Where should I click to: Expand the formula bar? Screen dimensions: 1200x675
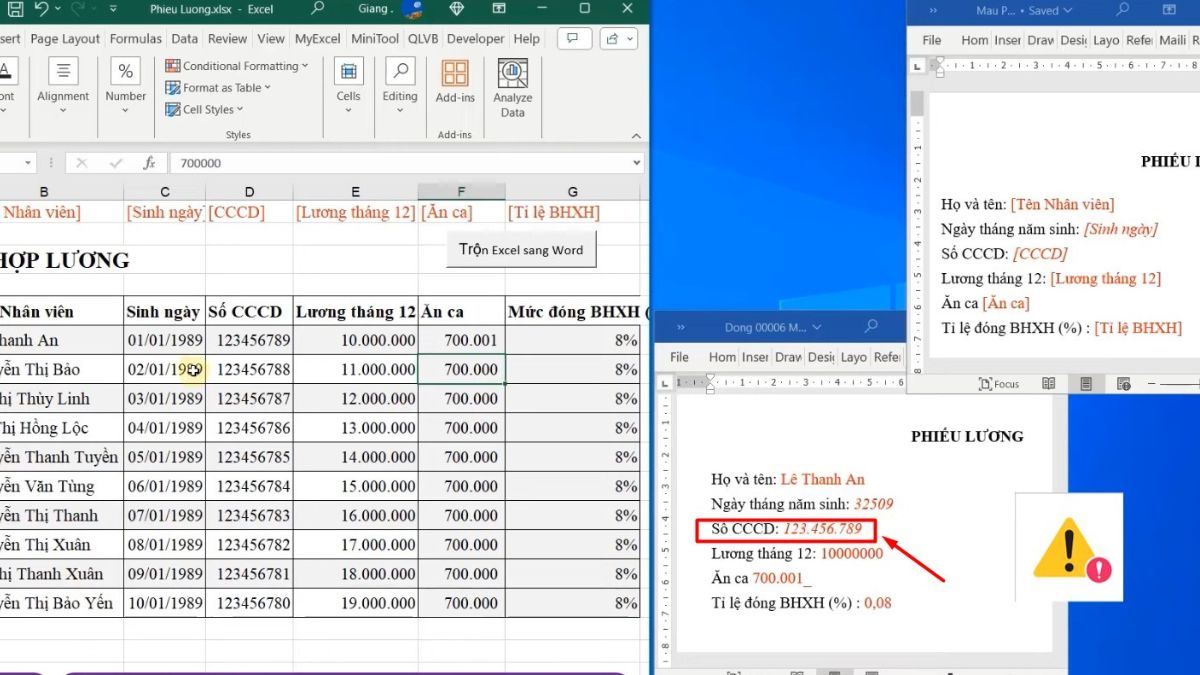(x=636, y=163)
